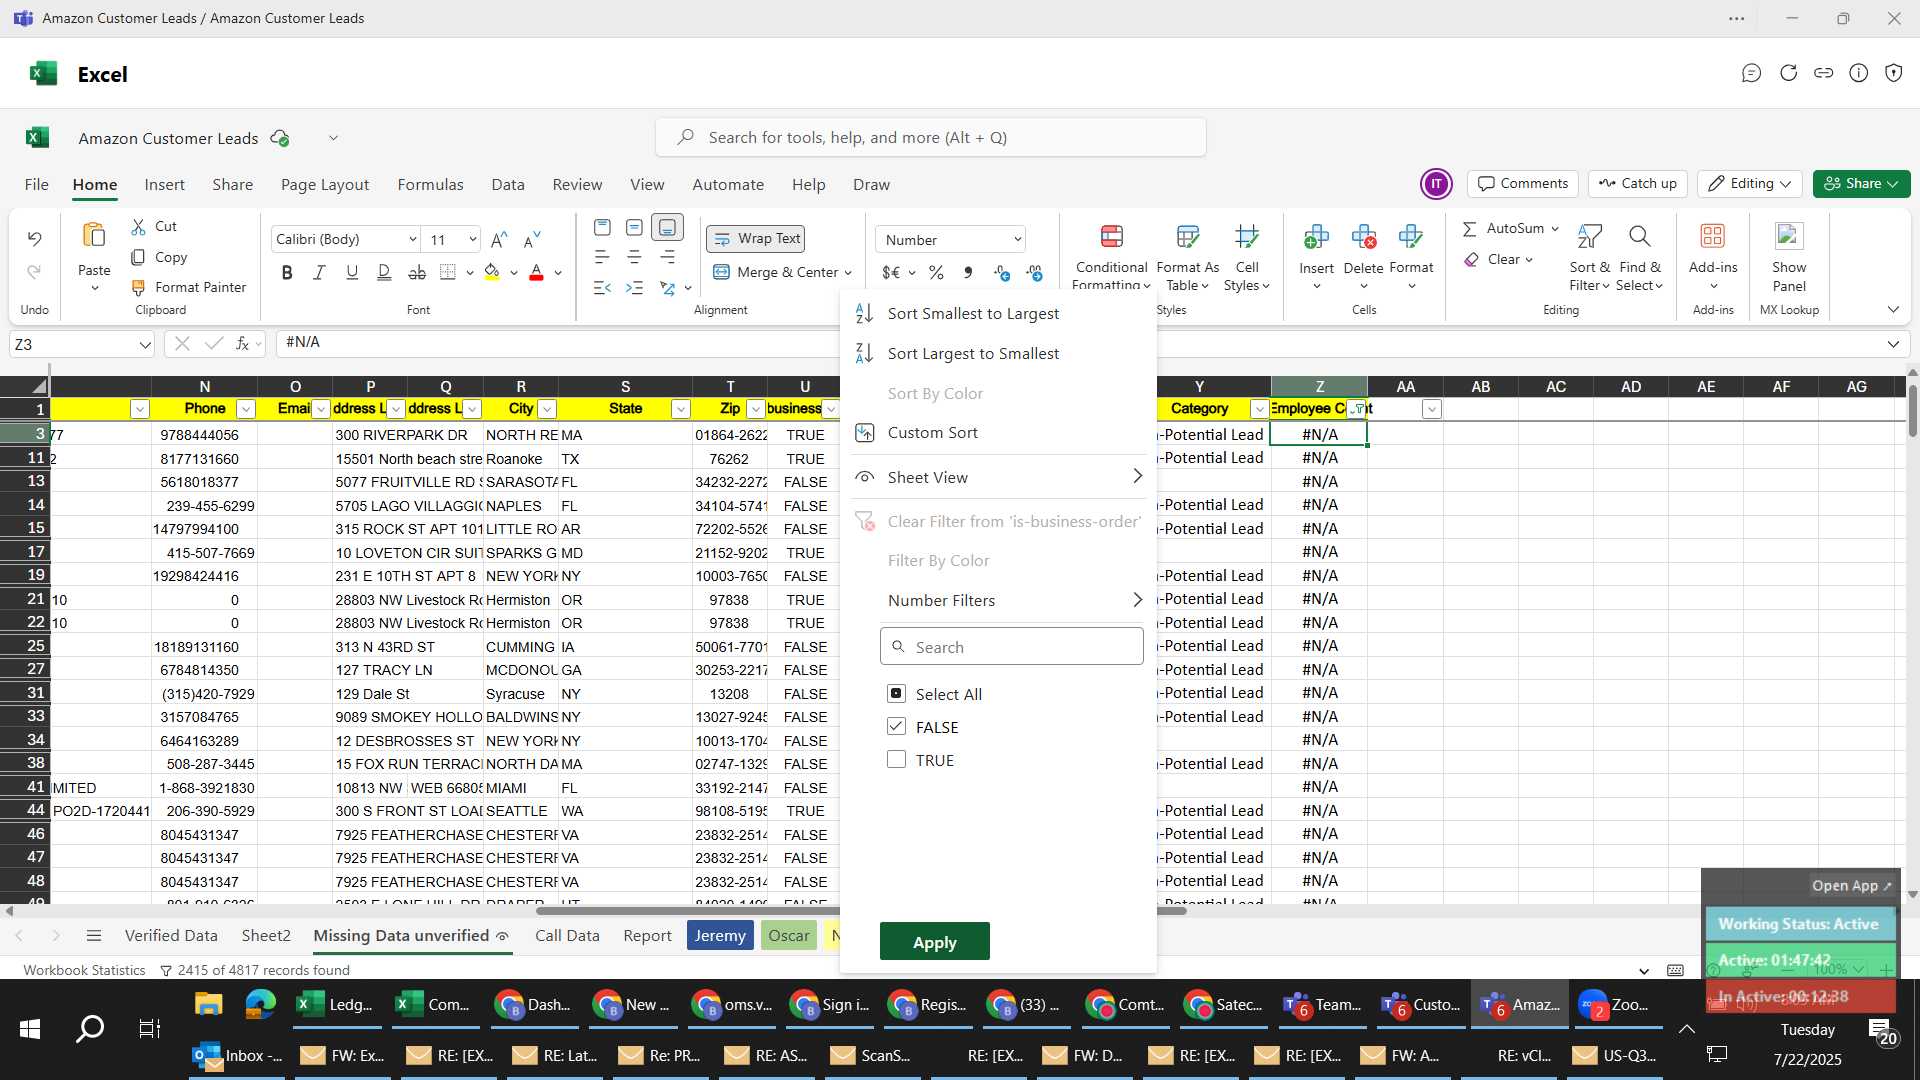Apply the yellow fill color
Screen dimensions: 1920x1080
pos(492,272)
